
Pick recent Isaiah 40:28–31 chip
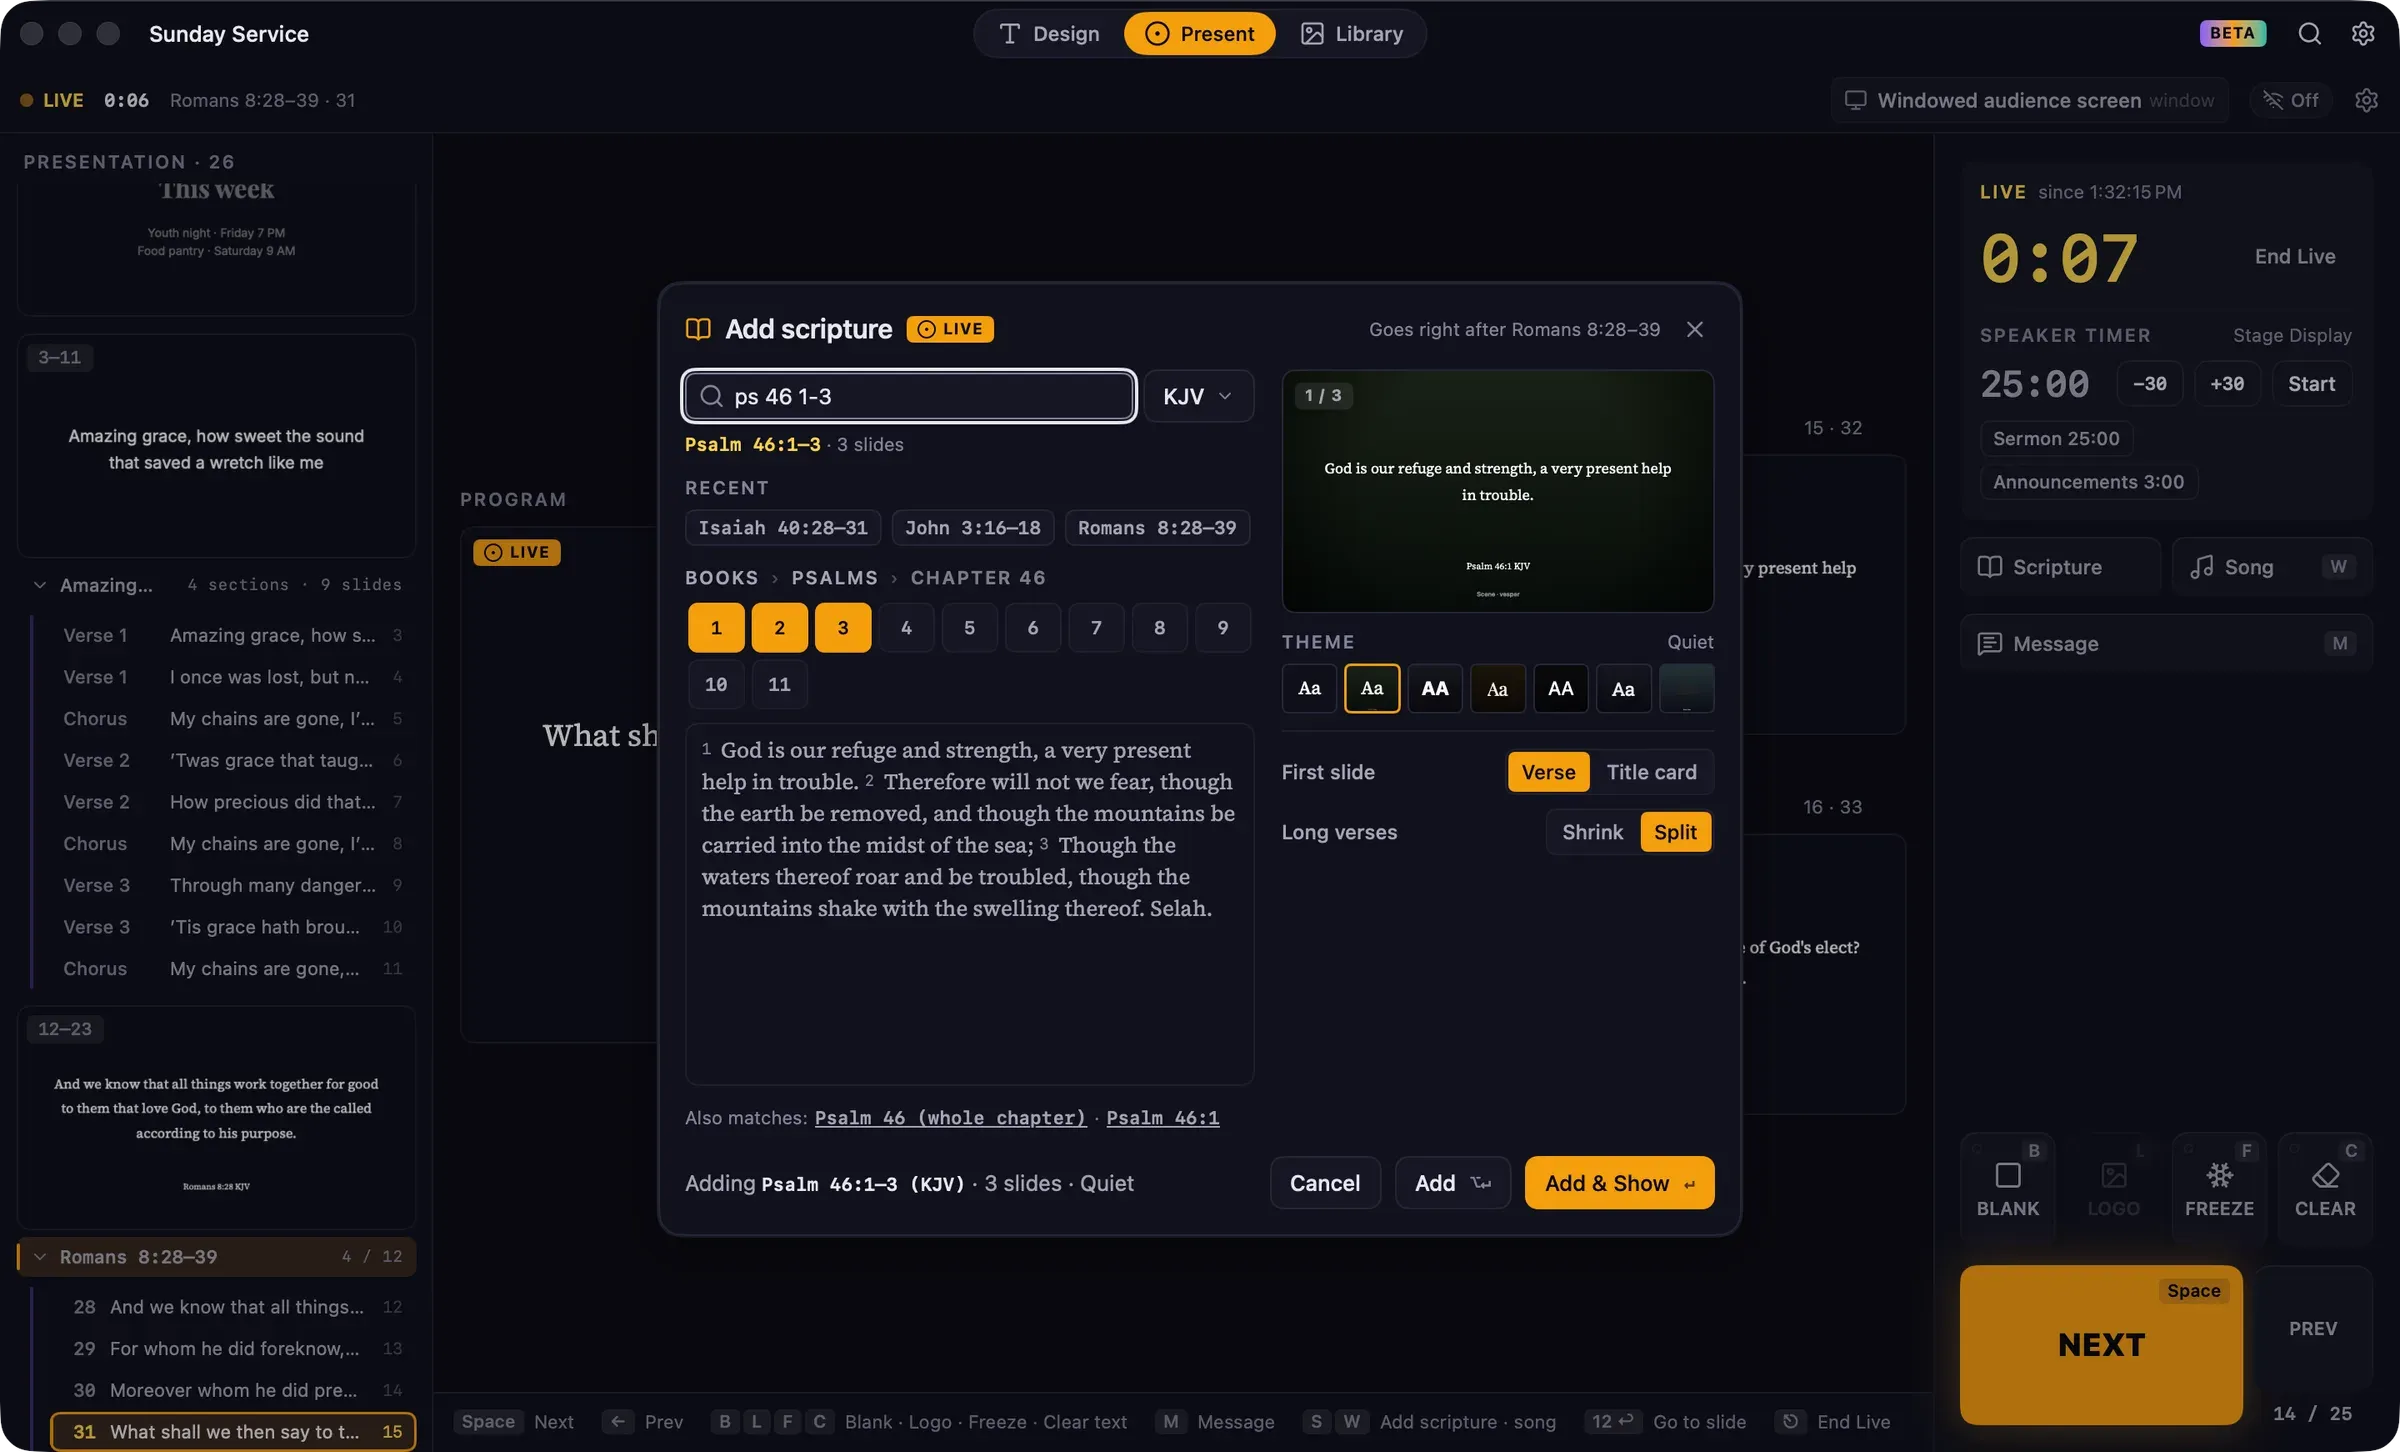pos(782,528)
